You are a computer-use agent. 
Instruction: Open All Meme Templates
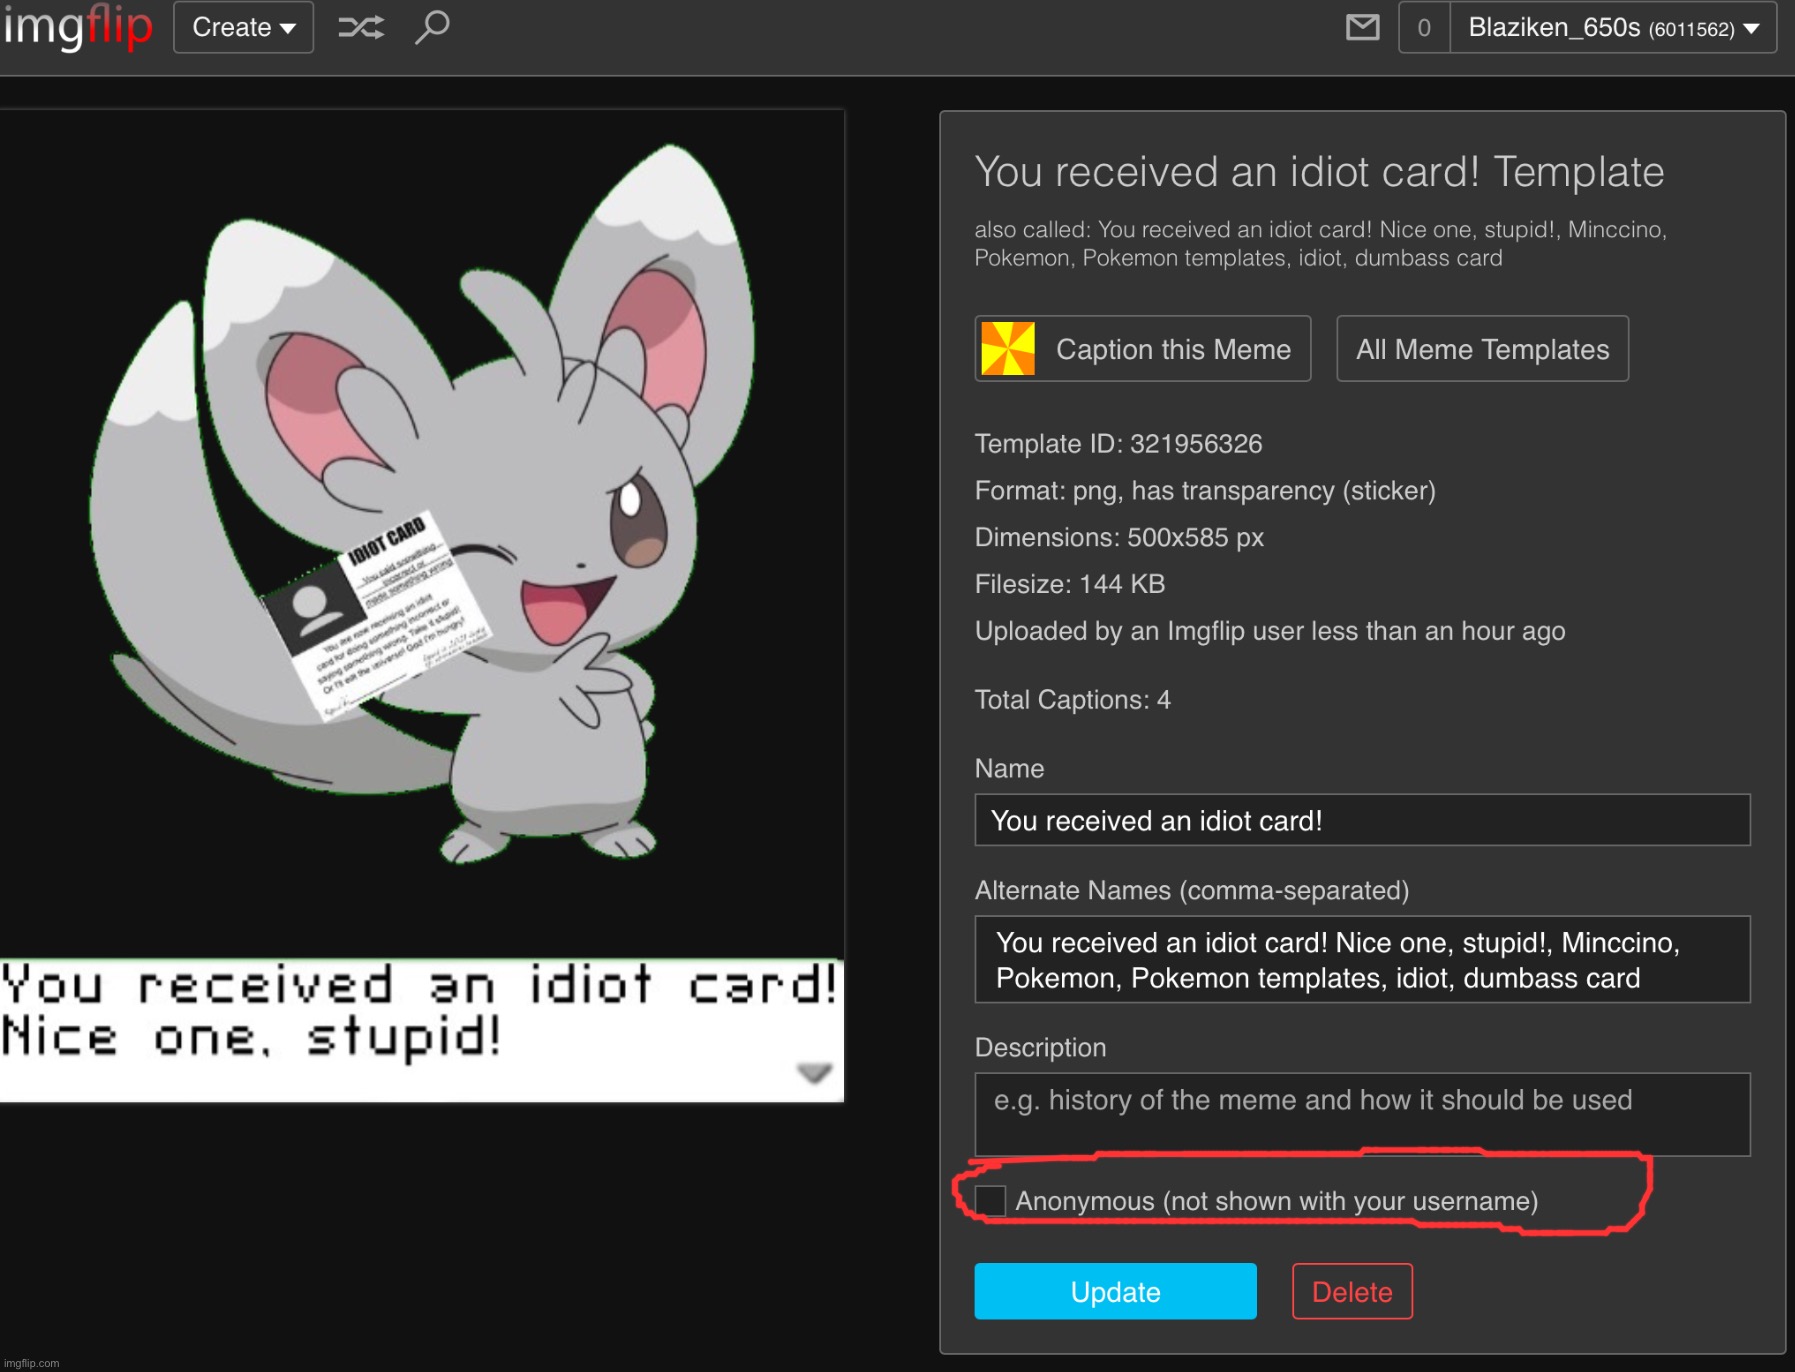[1482, 349]
